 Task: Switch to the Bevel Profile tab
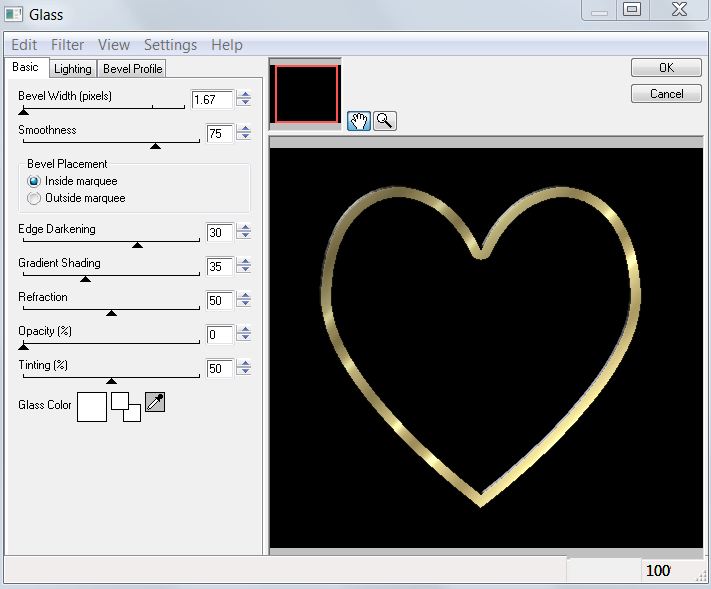pos(133,69)
